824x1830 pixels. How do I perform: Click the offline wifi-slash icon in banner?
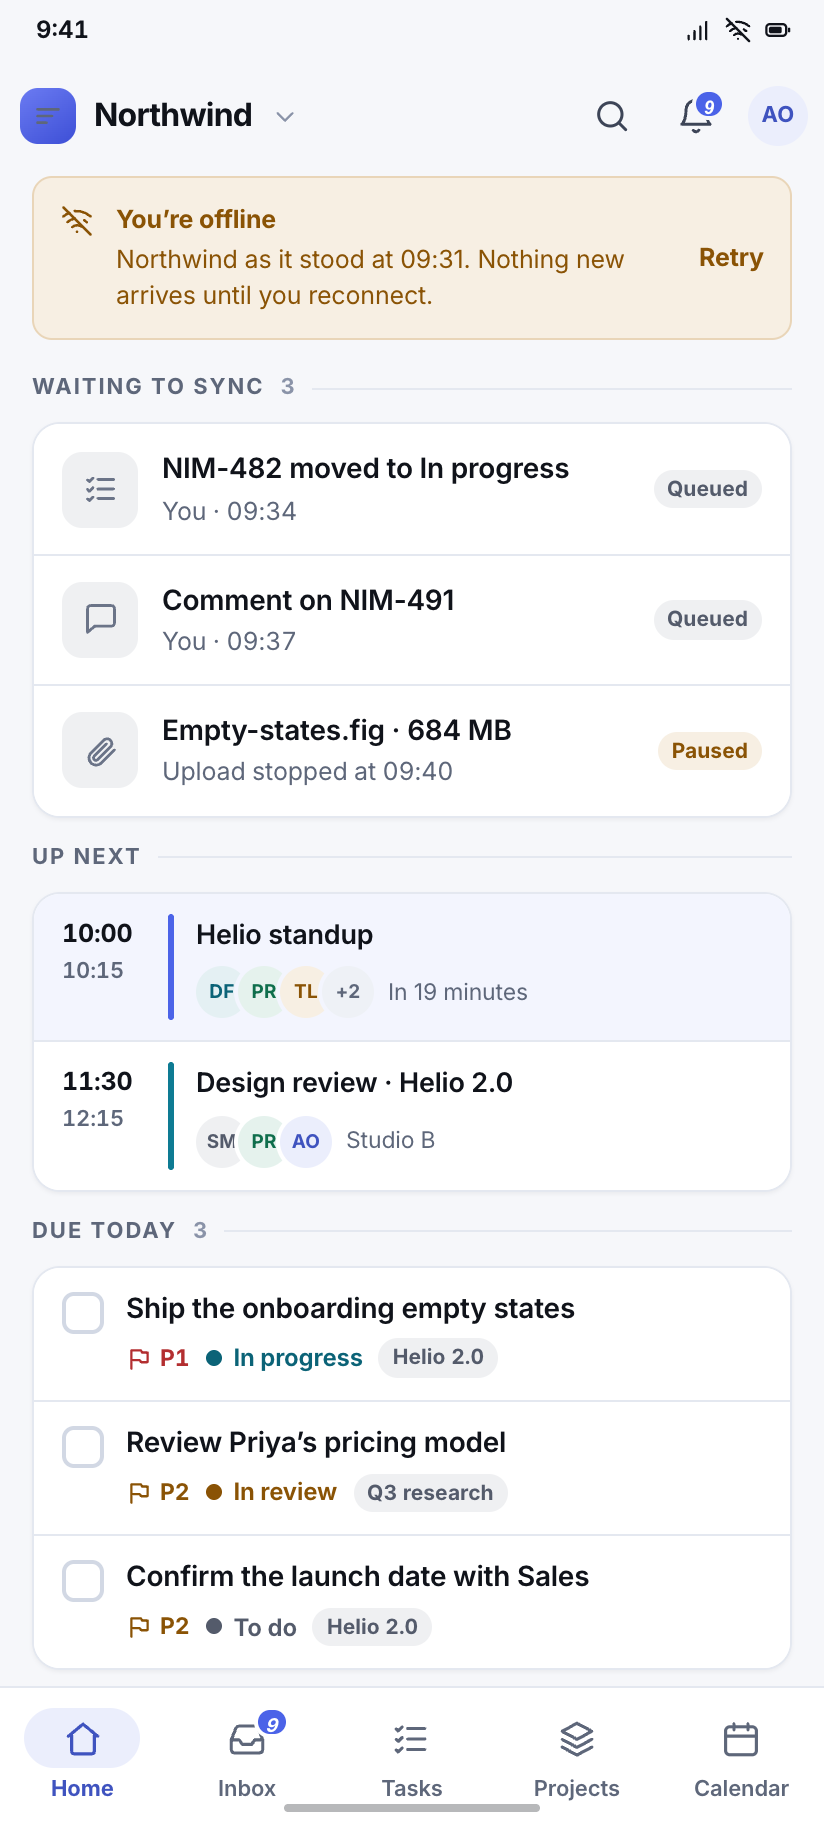[77, 220]
